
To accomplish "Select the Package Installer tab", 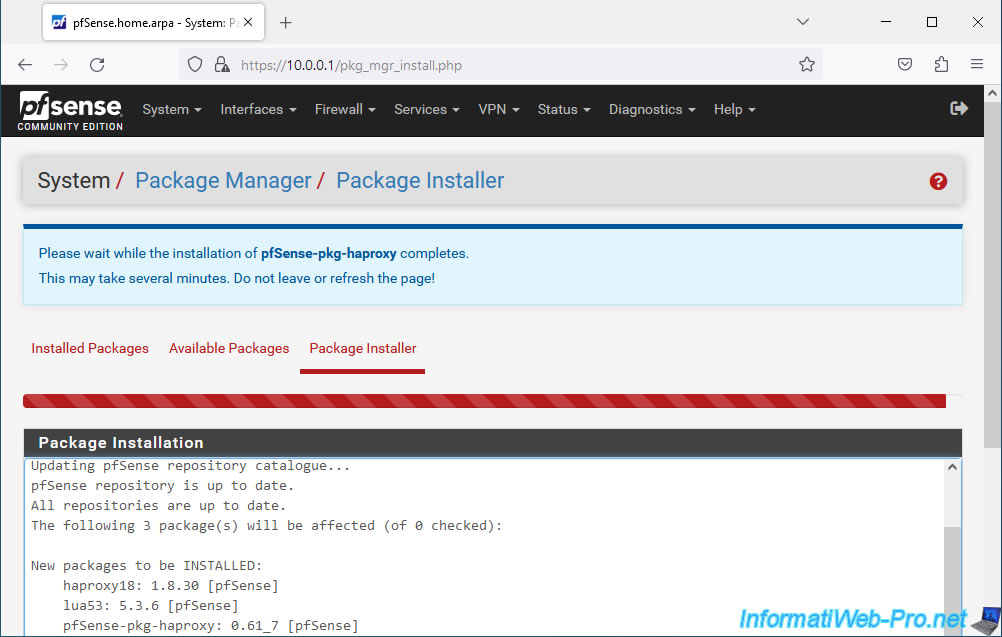I will [x=362, y=348].
